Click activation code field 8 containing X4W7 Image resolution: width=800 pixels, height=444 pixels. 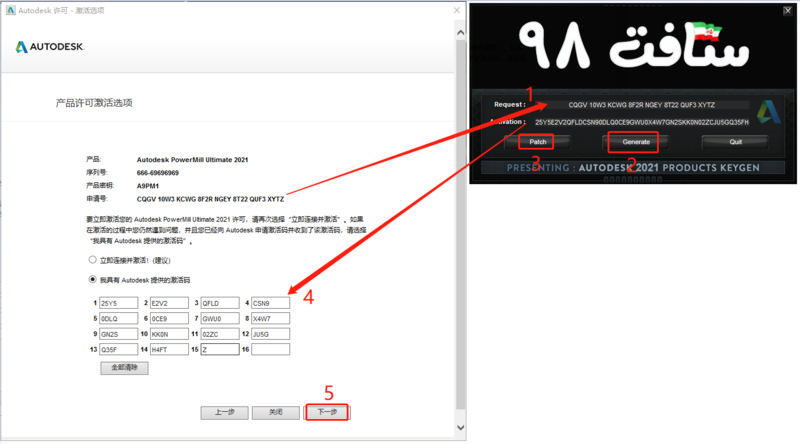(270, 318)
